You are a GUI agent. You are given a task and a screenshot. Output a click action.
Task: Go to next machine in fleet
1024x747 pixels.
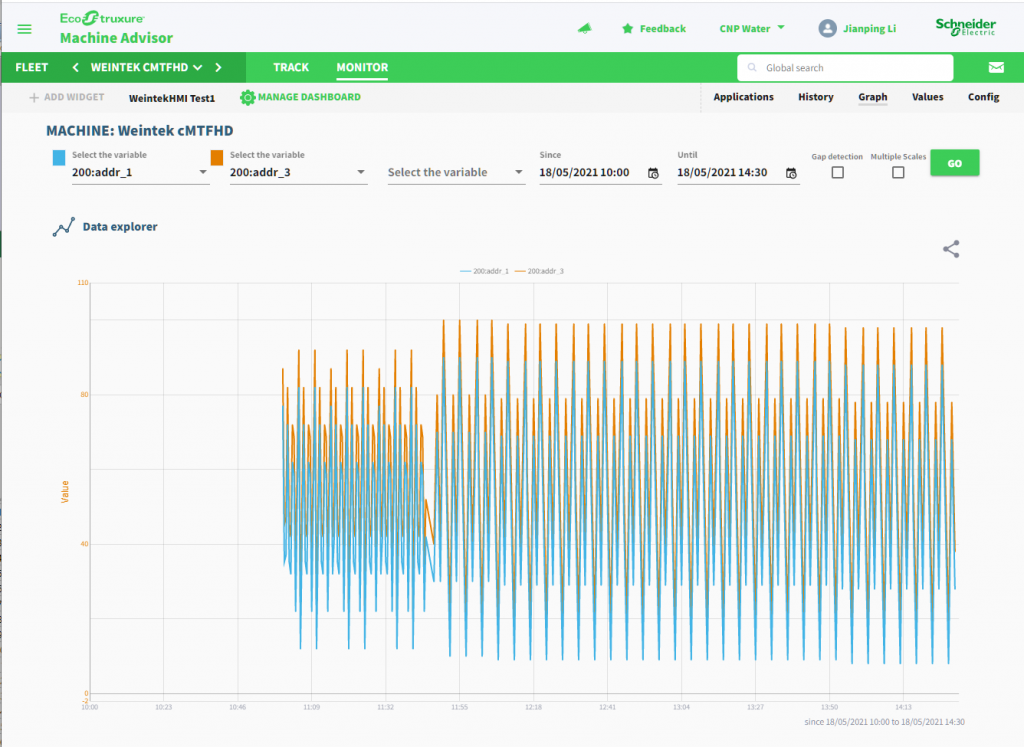click(x=218, y=67)
